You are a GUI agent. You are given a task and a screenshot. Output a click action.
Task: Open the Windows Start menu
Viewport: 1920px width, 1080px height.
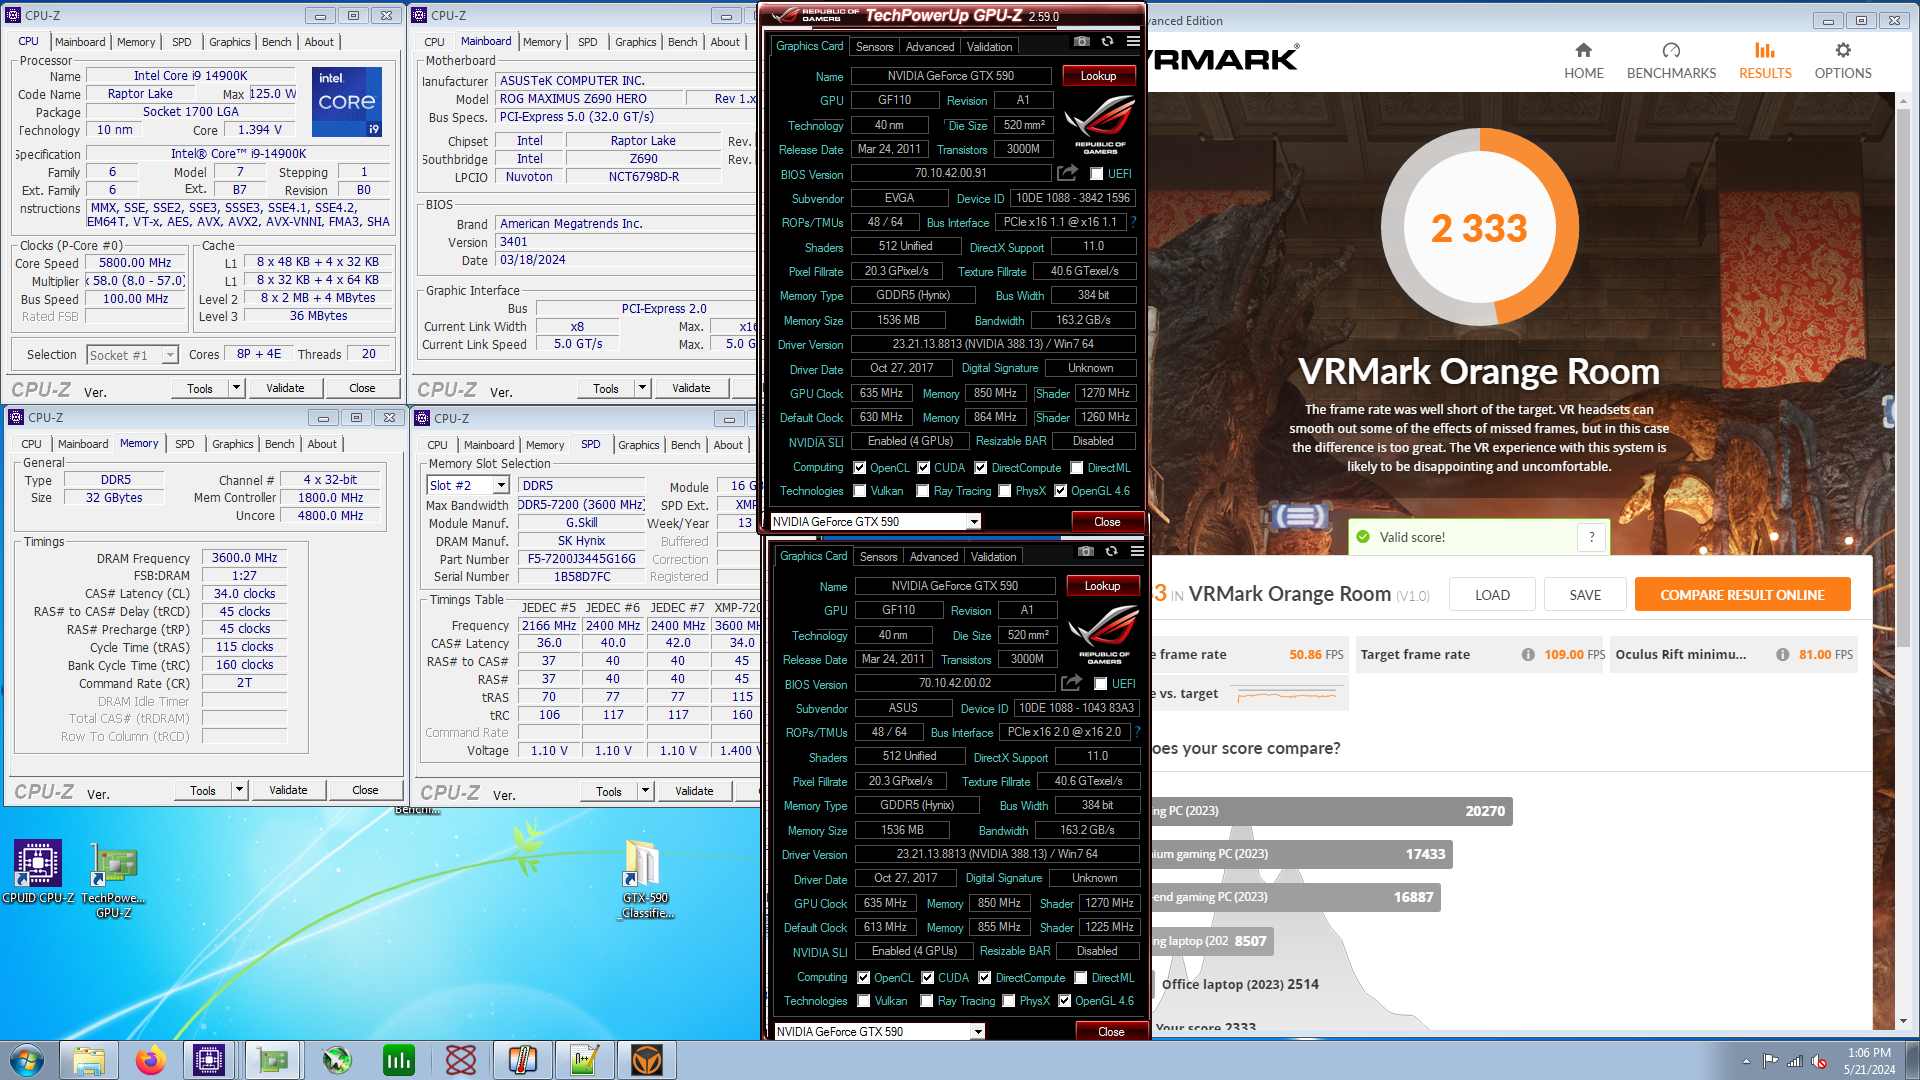pyautogui.click(x=26, y=1060)
